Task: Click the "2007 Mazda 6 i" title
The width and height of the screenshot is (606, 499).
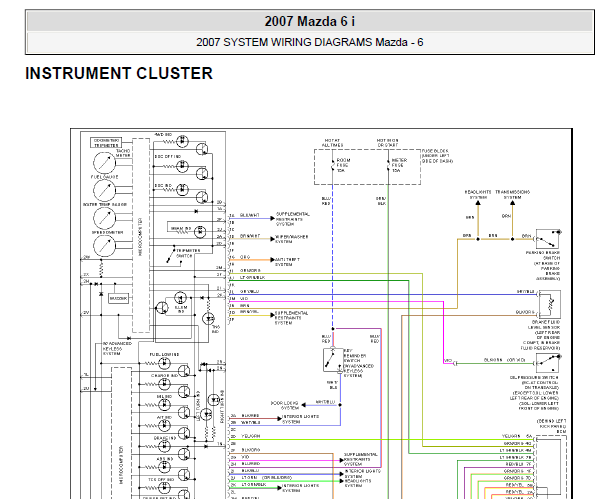Action: click(x=310, y=21)
